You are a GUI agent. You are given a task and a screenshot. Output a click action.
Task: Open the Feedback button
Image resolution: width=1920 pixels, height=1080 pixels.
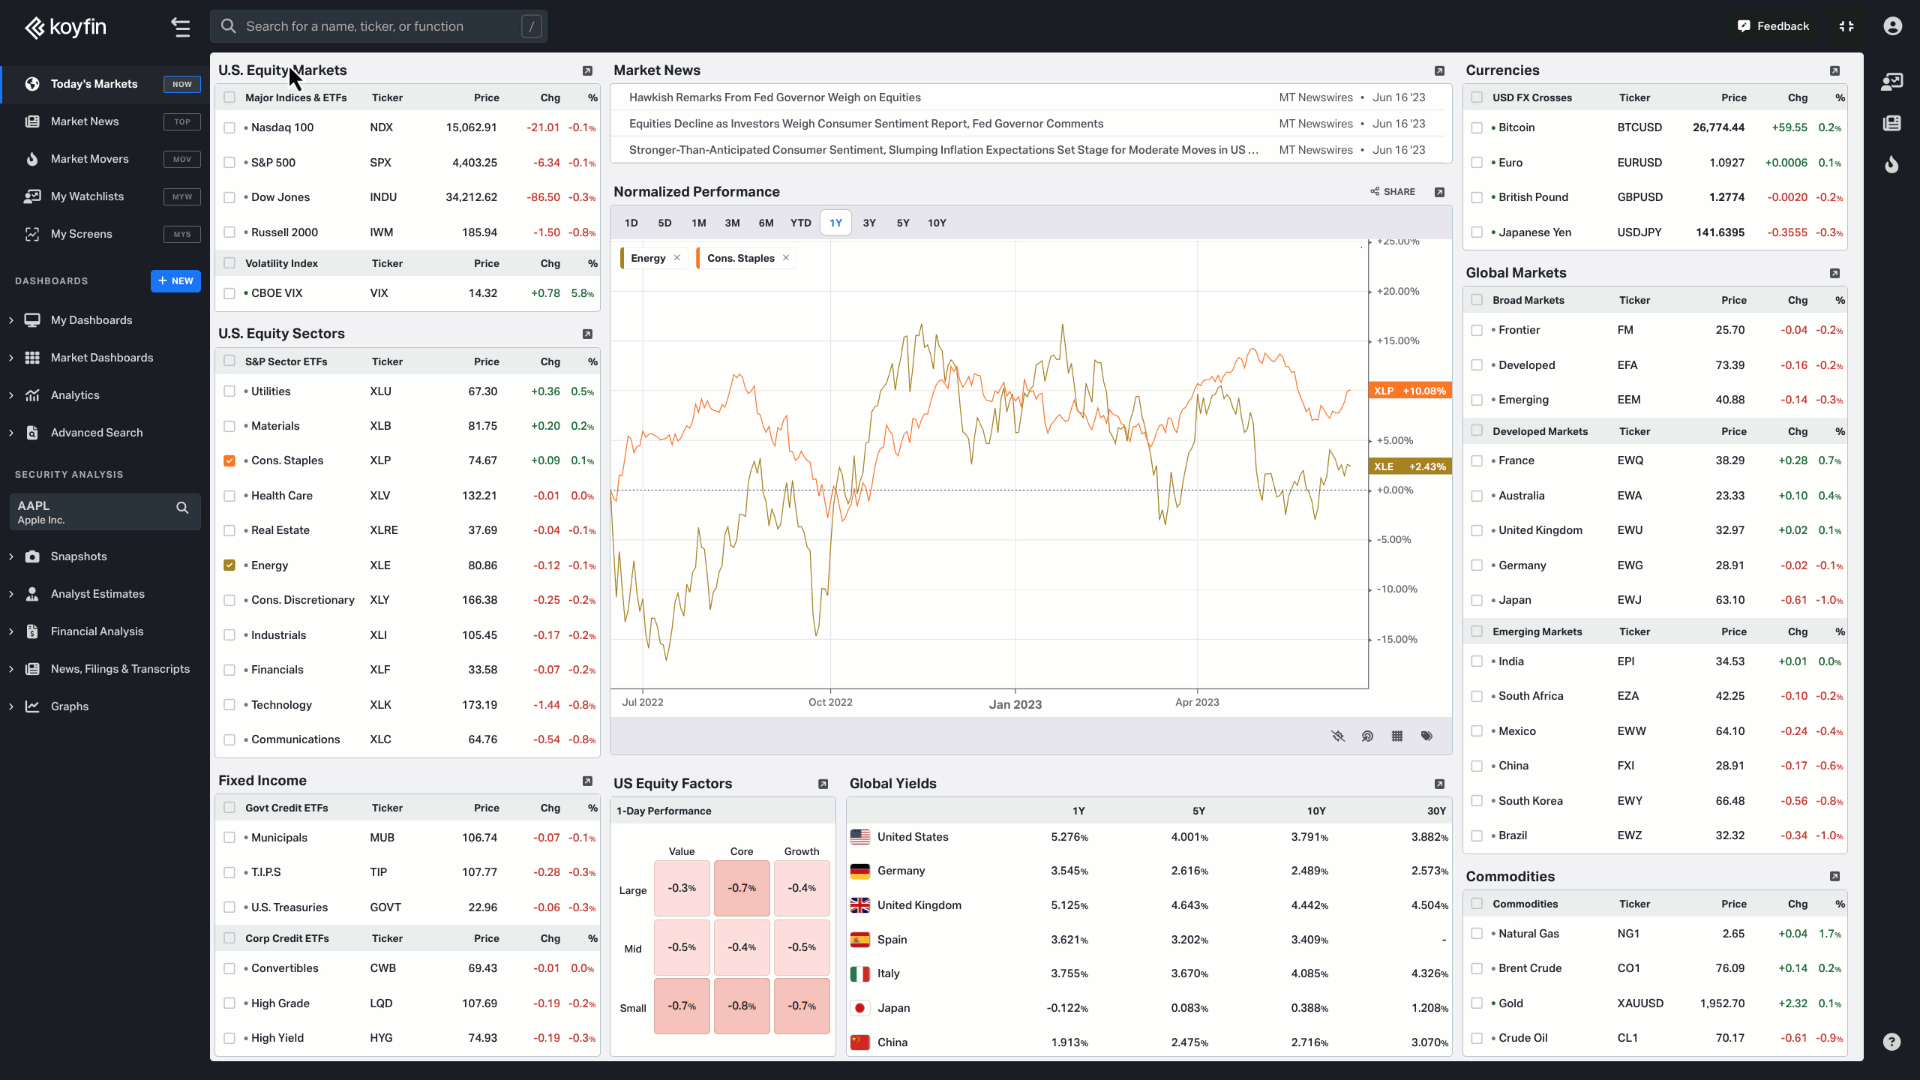click(1773, 26)
